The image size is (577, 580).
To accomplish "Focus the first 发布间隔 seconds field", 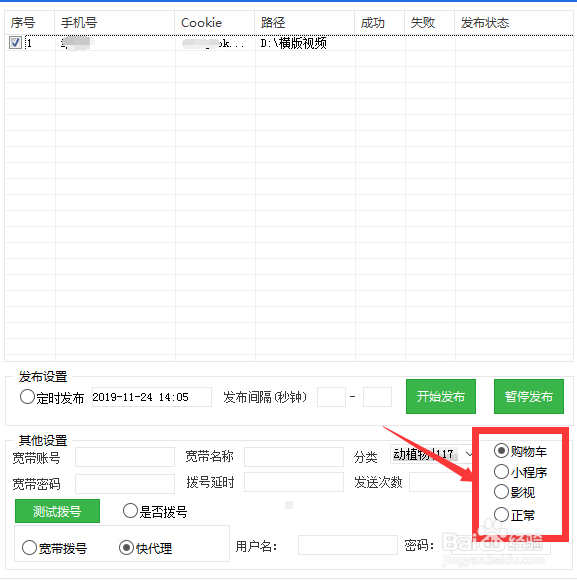I will point(331,397).
